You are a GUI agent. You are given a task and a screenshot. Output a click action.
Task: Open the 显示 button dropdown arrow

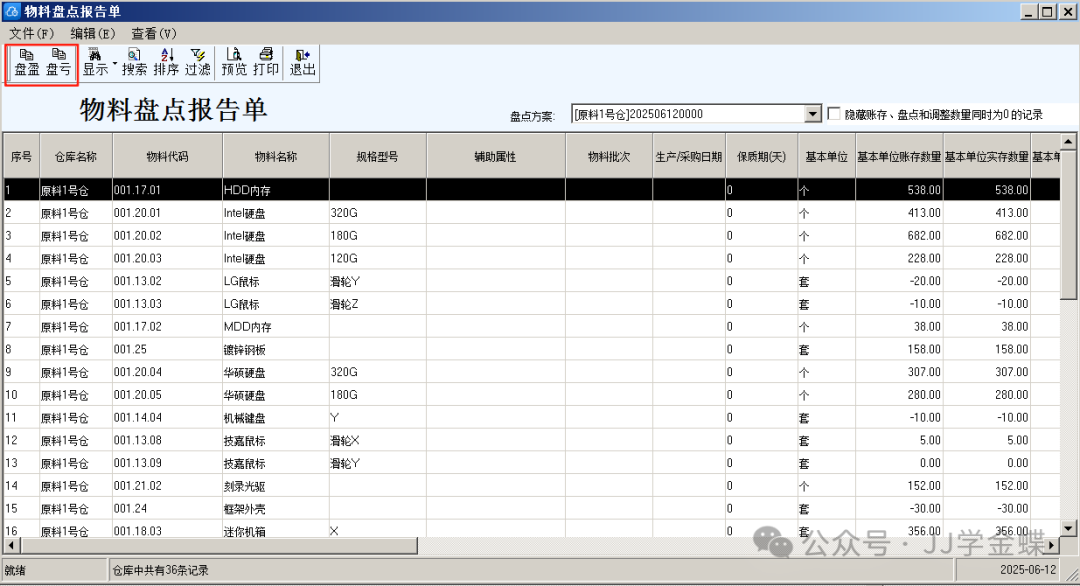(x=114, y=63)
